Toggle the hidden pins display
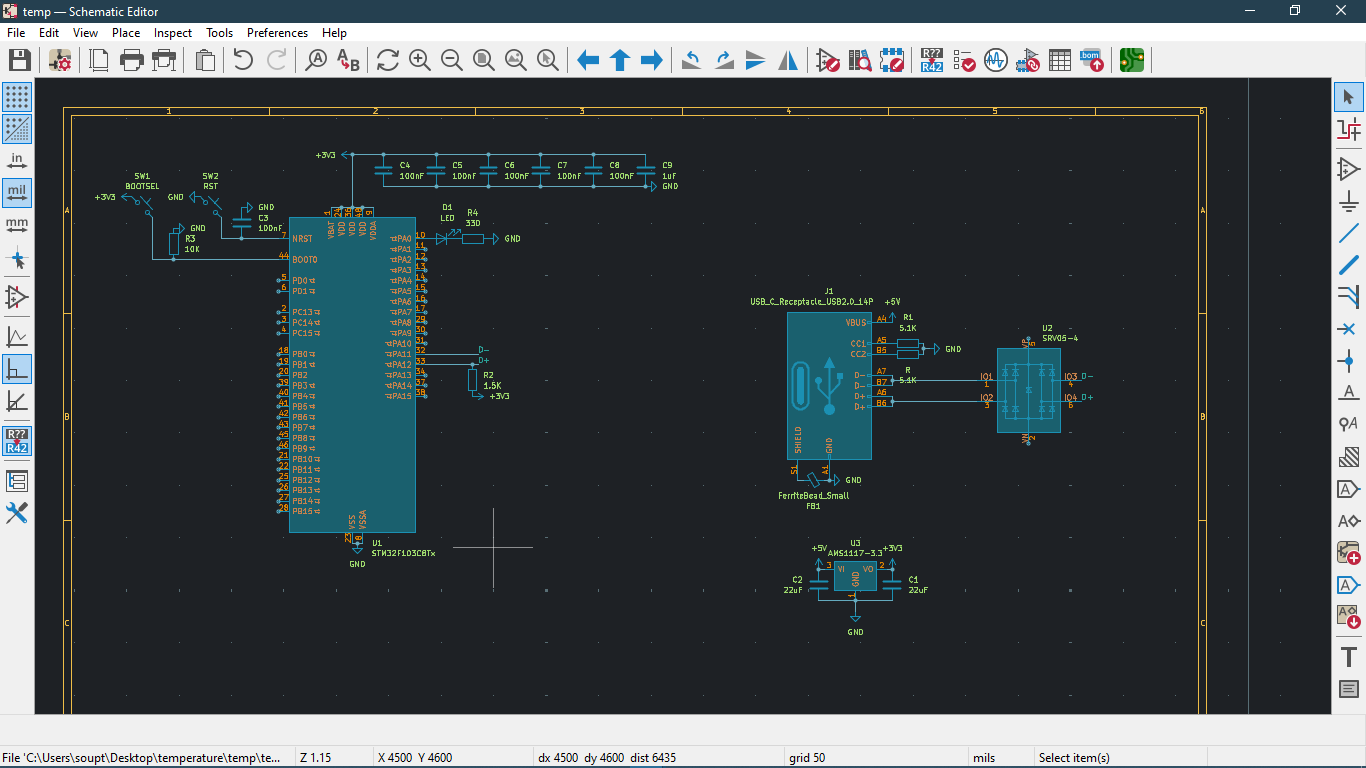Image resolution: width=1366 pixels, height=768 pixels. point(17,297)
